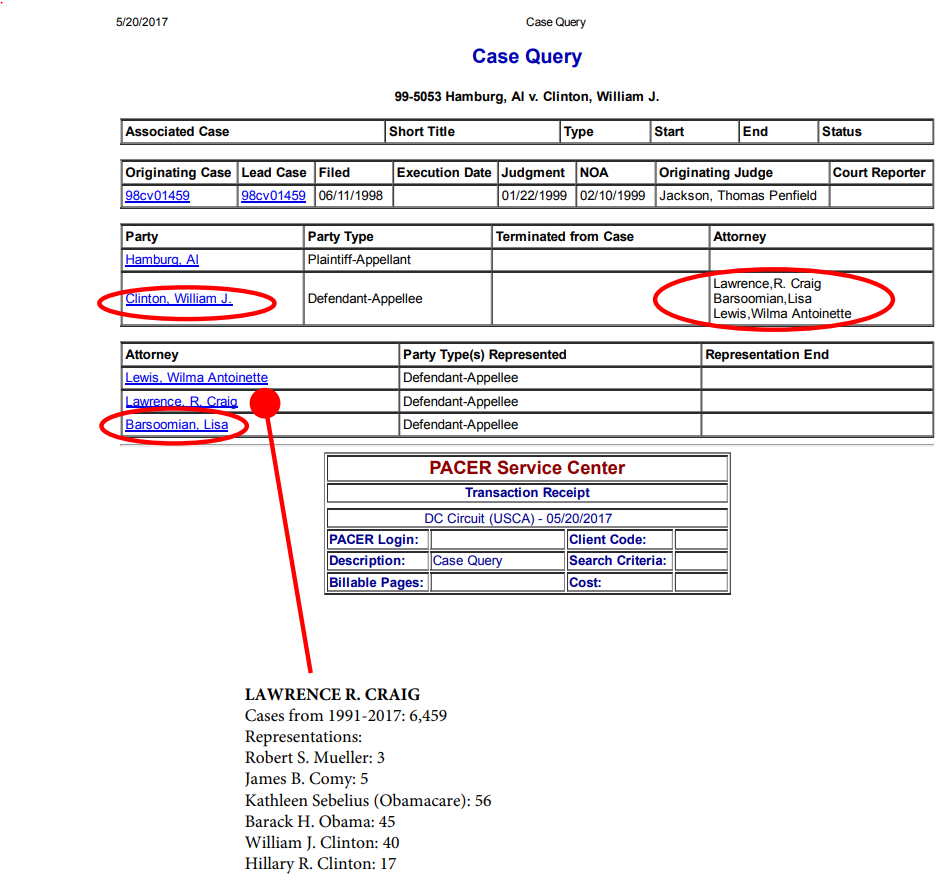Click the Originating Judge column header
The image size is (952, 890).
point(716,172)
